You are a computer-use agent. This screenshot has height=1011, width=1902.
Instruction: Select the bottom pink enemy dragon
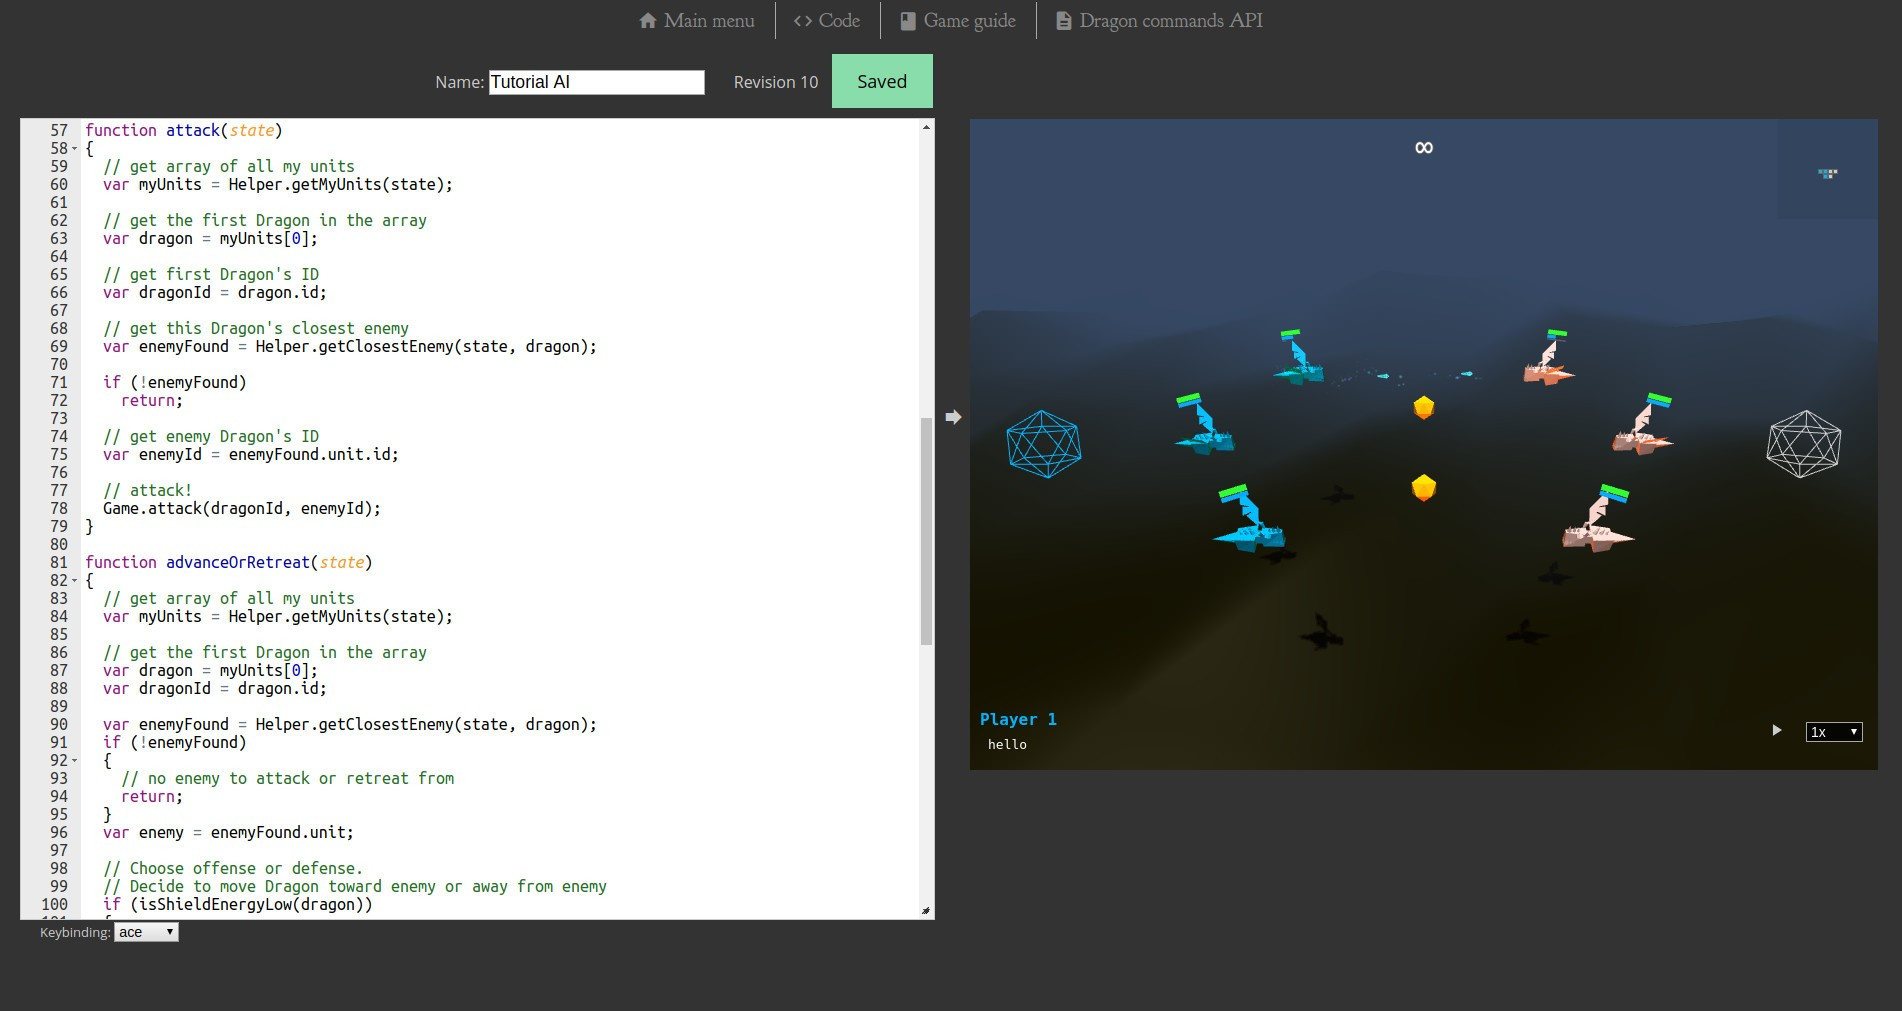tap(1598, 524)
